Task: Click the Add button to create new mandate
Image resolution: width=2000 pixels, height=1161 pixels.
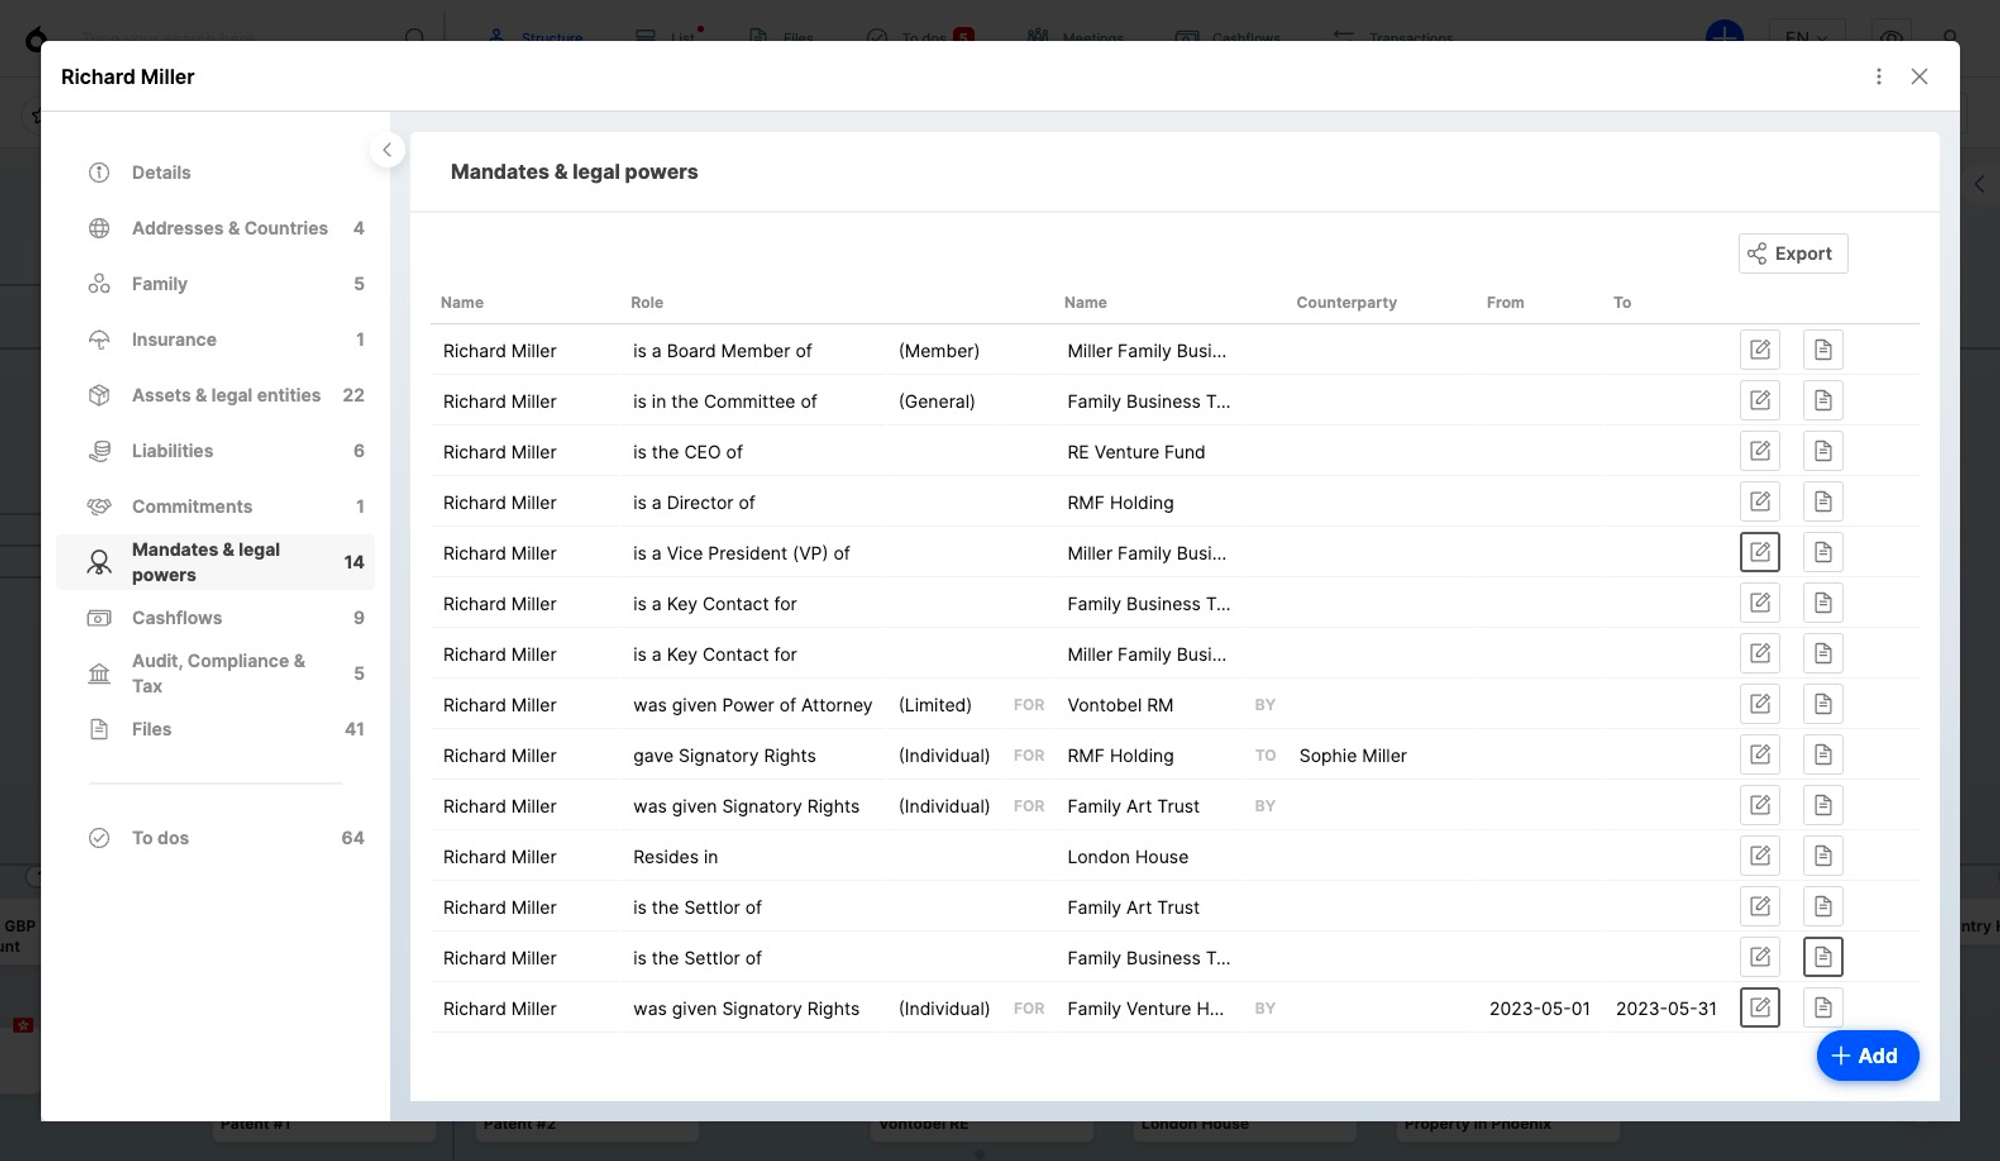Action: (1867, 1055)
